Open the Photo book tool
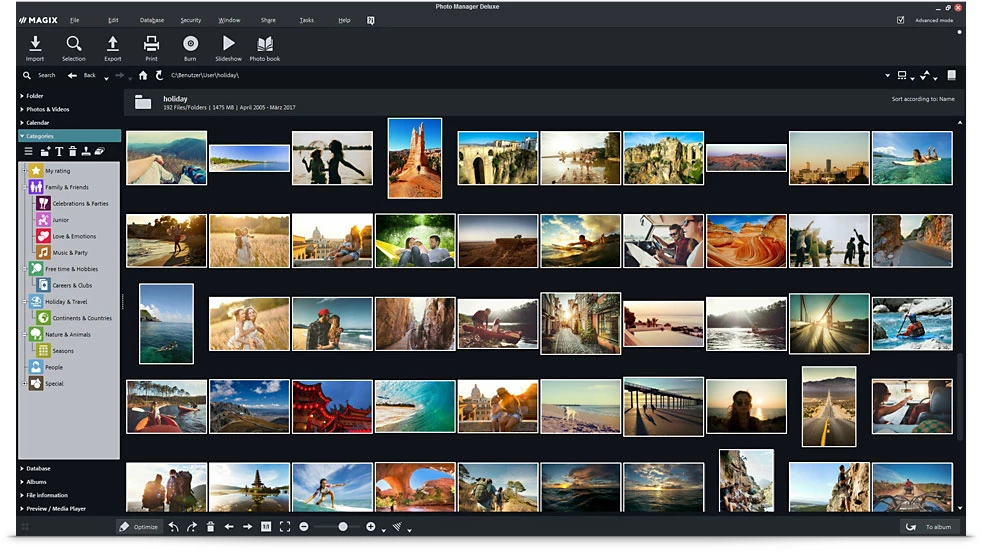This screenshot has height=555, width=982. 264,47
